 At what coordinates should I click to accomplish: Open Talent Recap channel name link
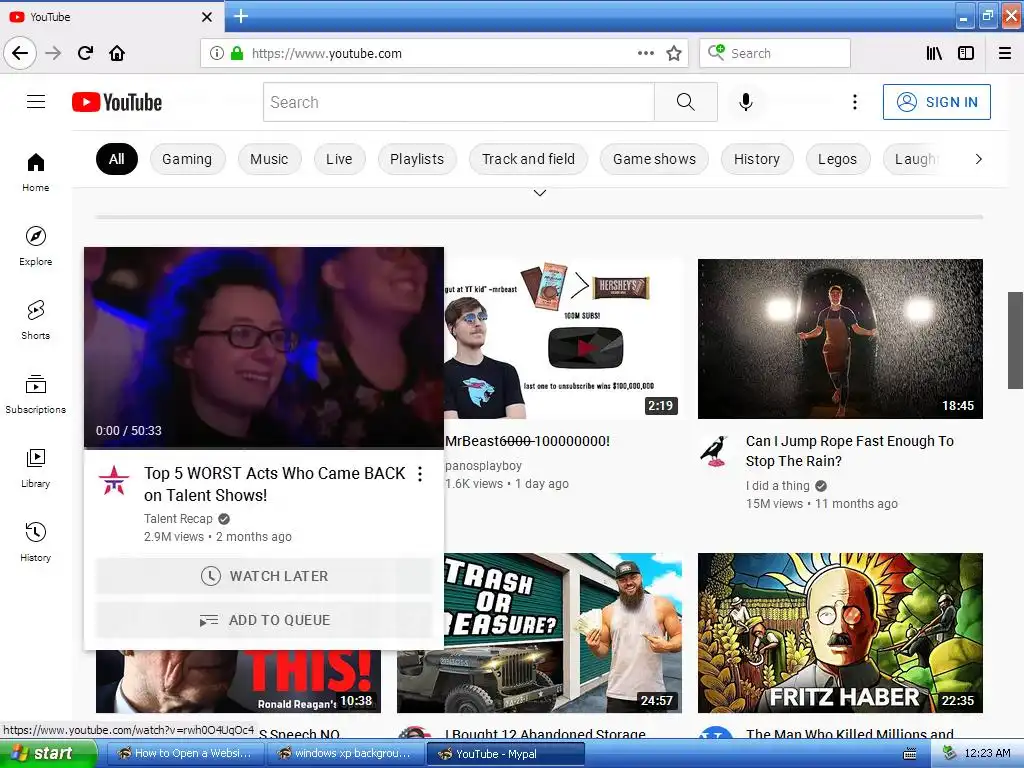coord(178,519)
